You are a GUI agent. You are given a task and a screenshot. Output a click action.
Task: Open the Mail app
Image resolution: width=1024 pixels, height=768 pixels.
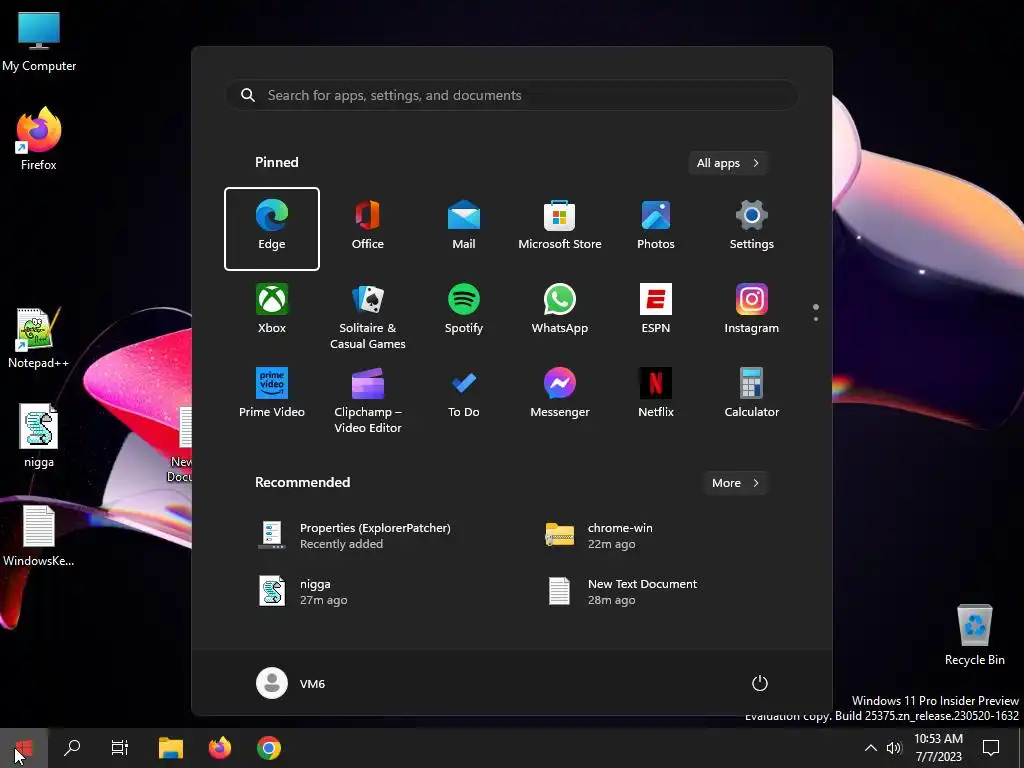pos(464,225)
